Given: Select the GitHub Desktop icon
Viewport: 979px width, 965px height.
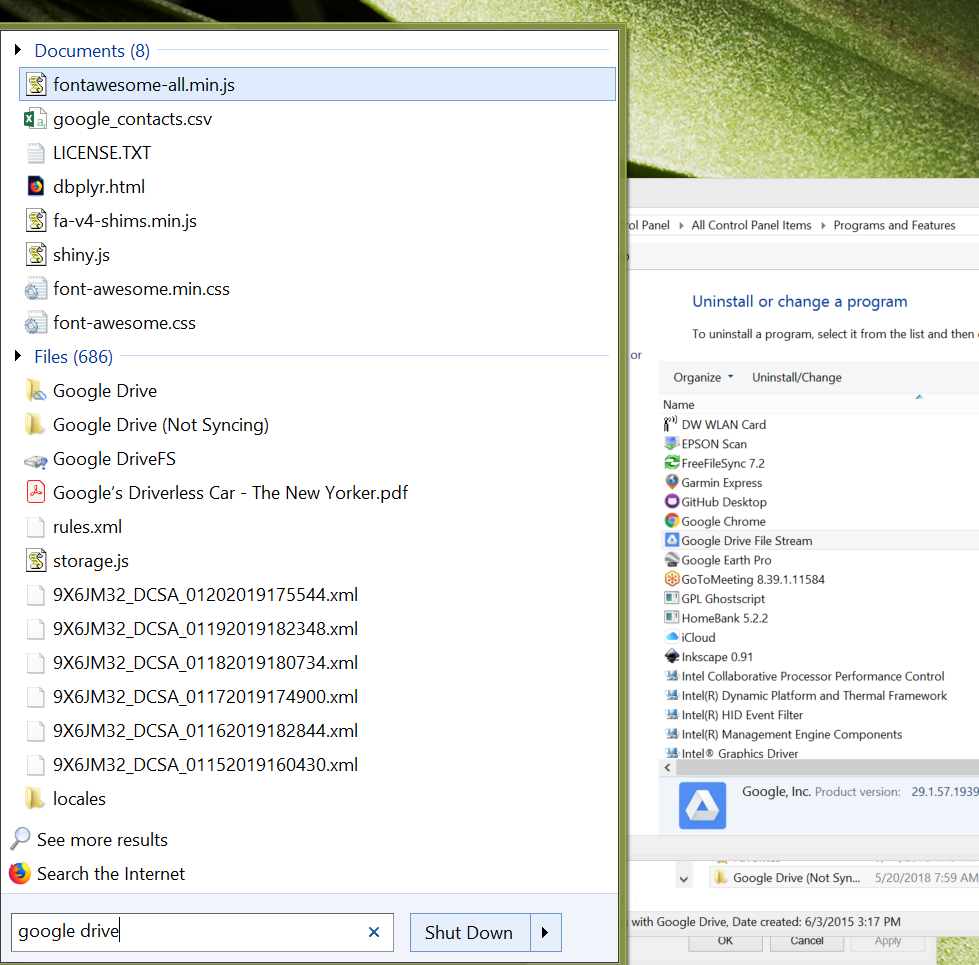Looking at the screenshot, I should (674, 501).
